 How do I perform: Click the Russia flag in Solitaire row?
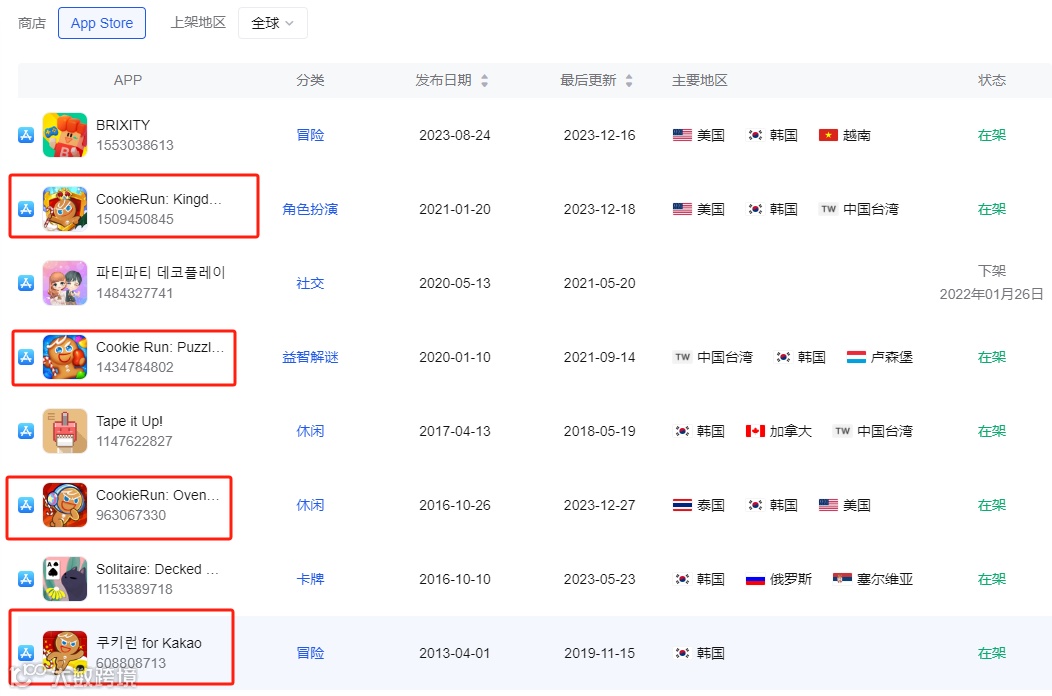[x=755, y=579]
